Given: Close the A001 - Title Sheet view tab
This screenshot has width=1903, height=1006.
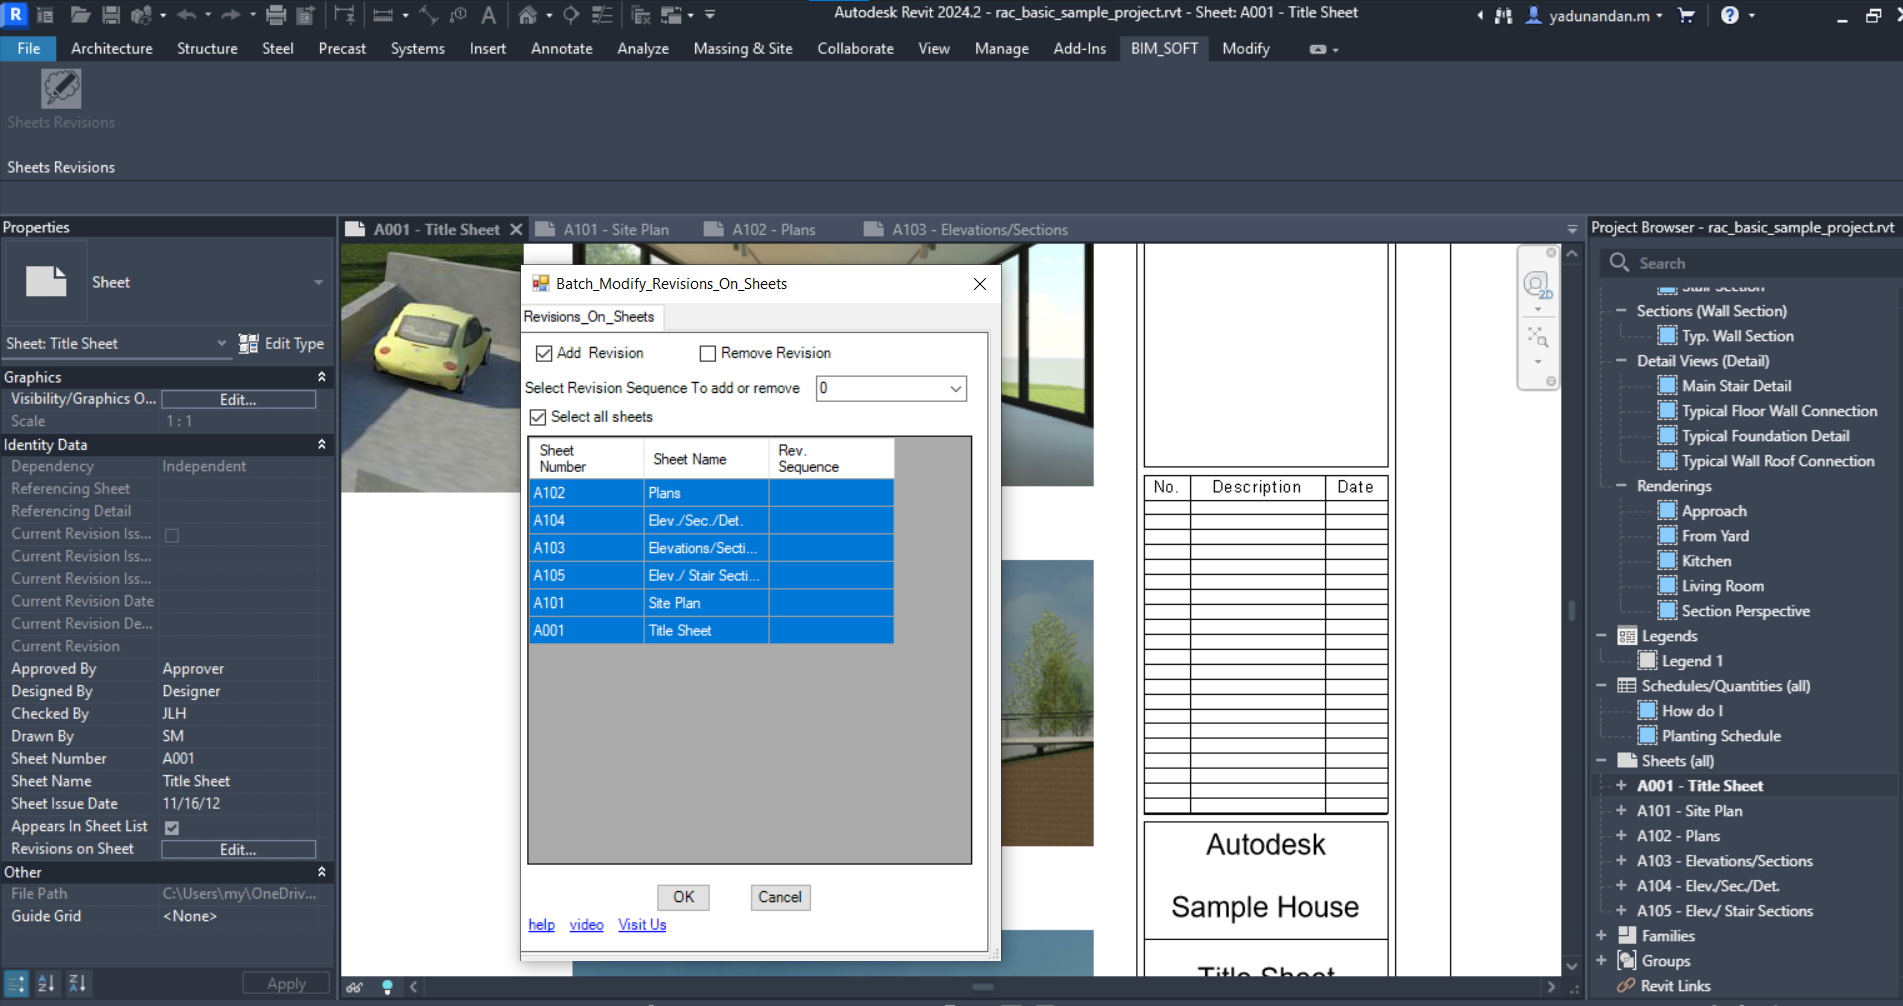Looking at the screenshot, I should coord(516,229).
